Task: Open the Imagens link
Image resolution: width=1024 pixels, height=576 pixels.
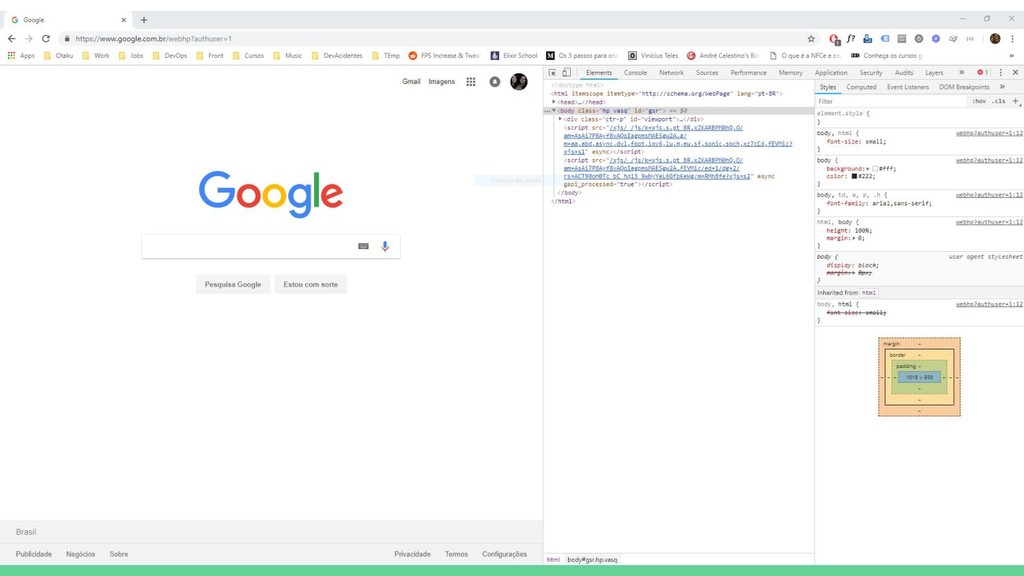Action: pyautogui.click(x=441, y=82)
